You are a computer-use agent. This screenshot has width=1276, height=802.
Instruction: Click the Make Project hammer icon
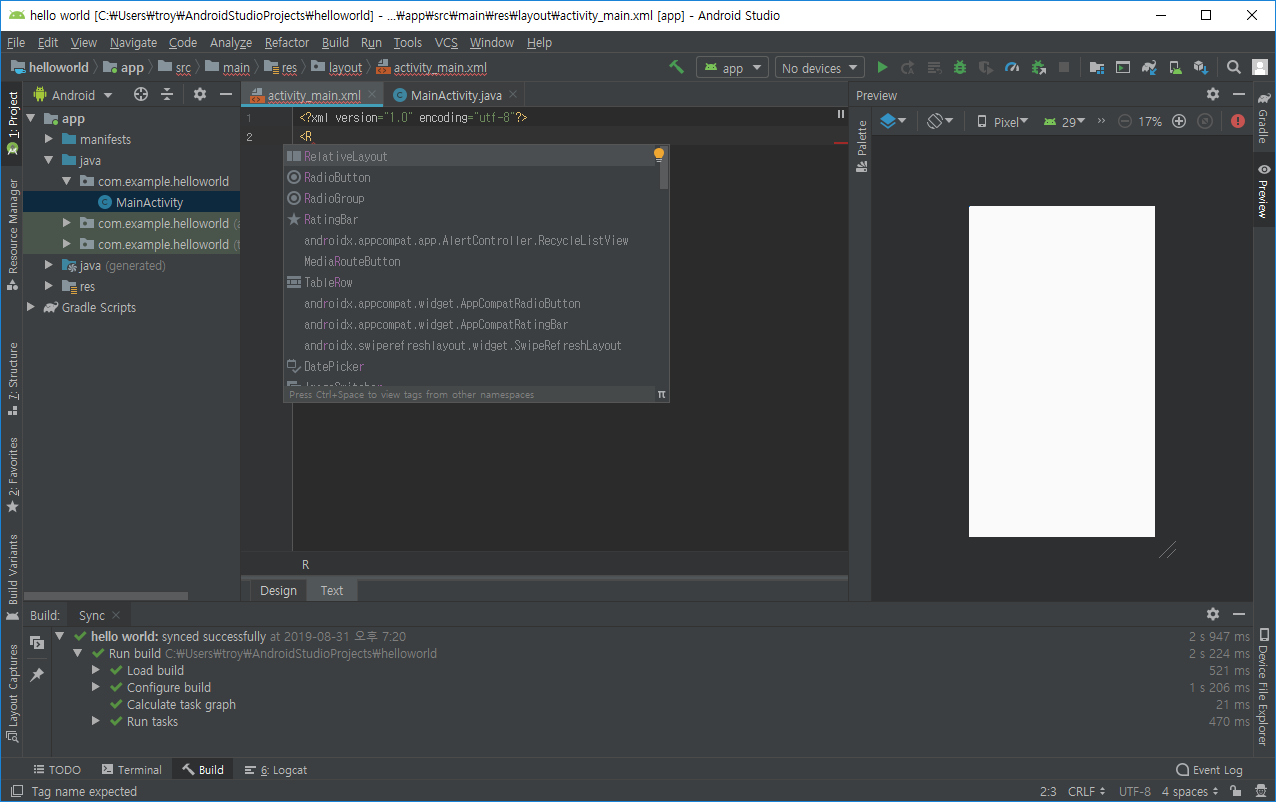click(677, 67)
